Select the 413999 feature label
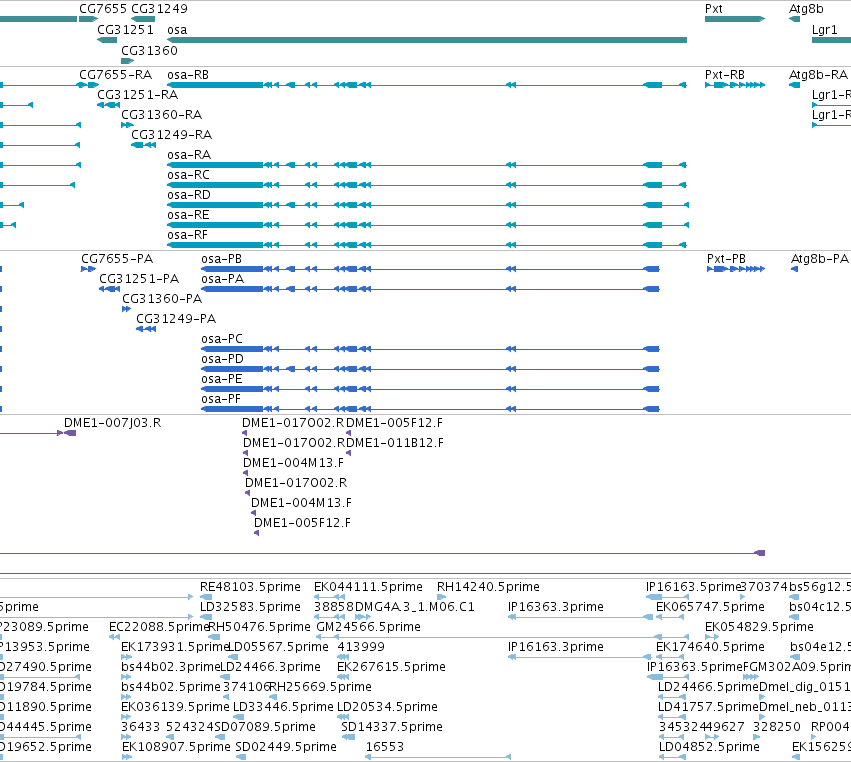The height and width of the screenshot is (762, 851). (361, 647)
